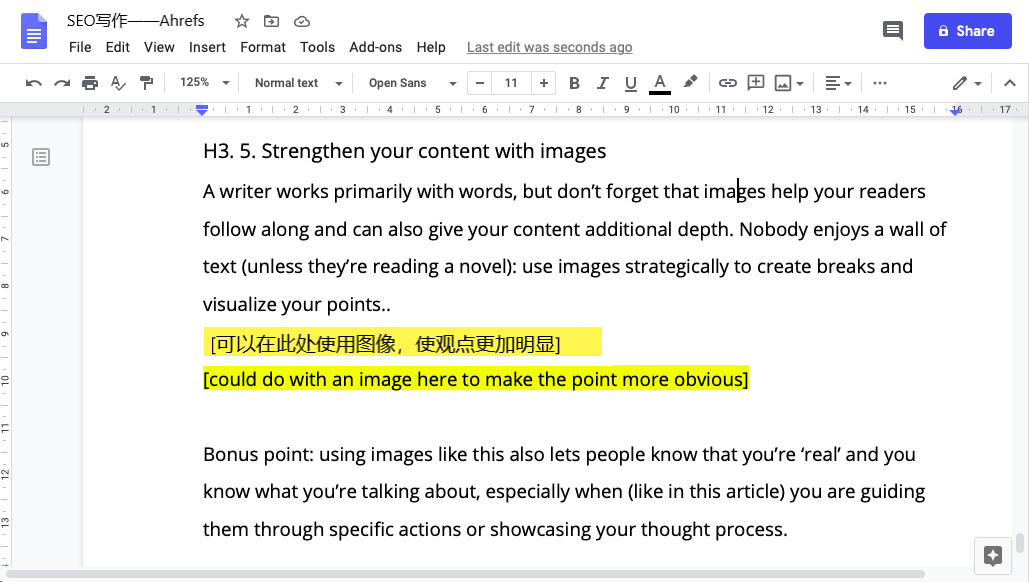Viewport: 1029px width, 582px height.
Task: Toggle Italic formatting
Action: (602, 83)
